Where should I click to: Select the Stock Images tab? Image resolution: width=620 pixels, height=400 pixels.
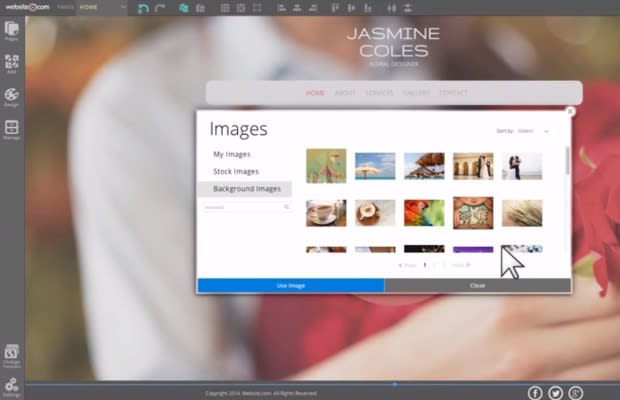click(236, 172)
